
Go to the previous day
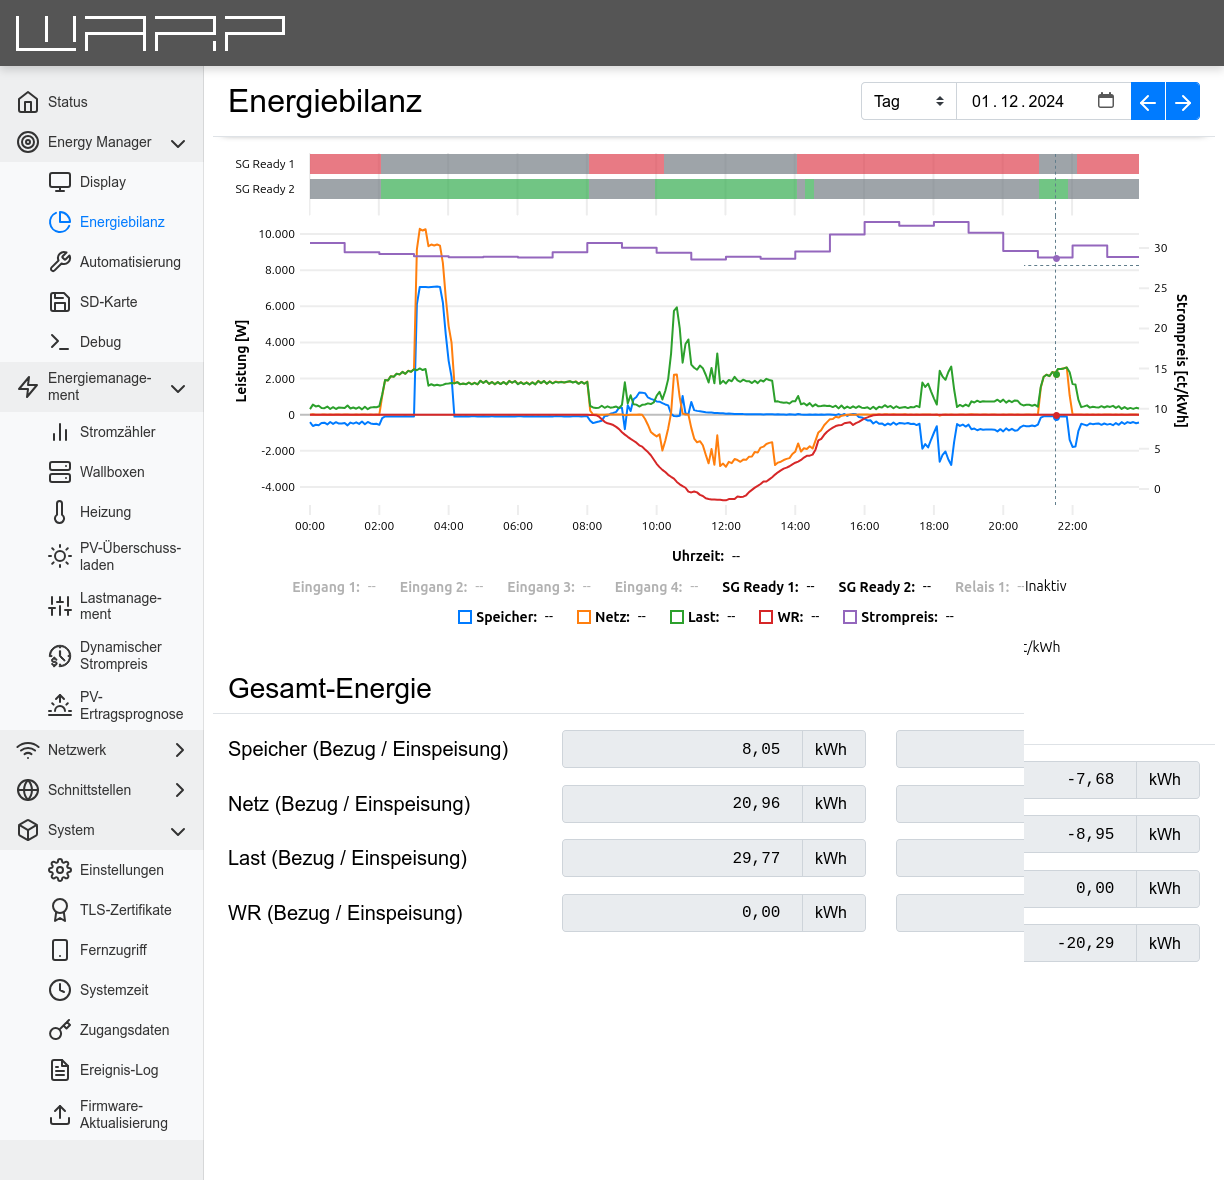pos(1147,101)
